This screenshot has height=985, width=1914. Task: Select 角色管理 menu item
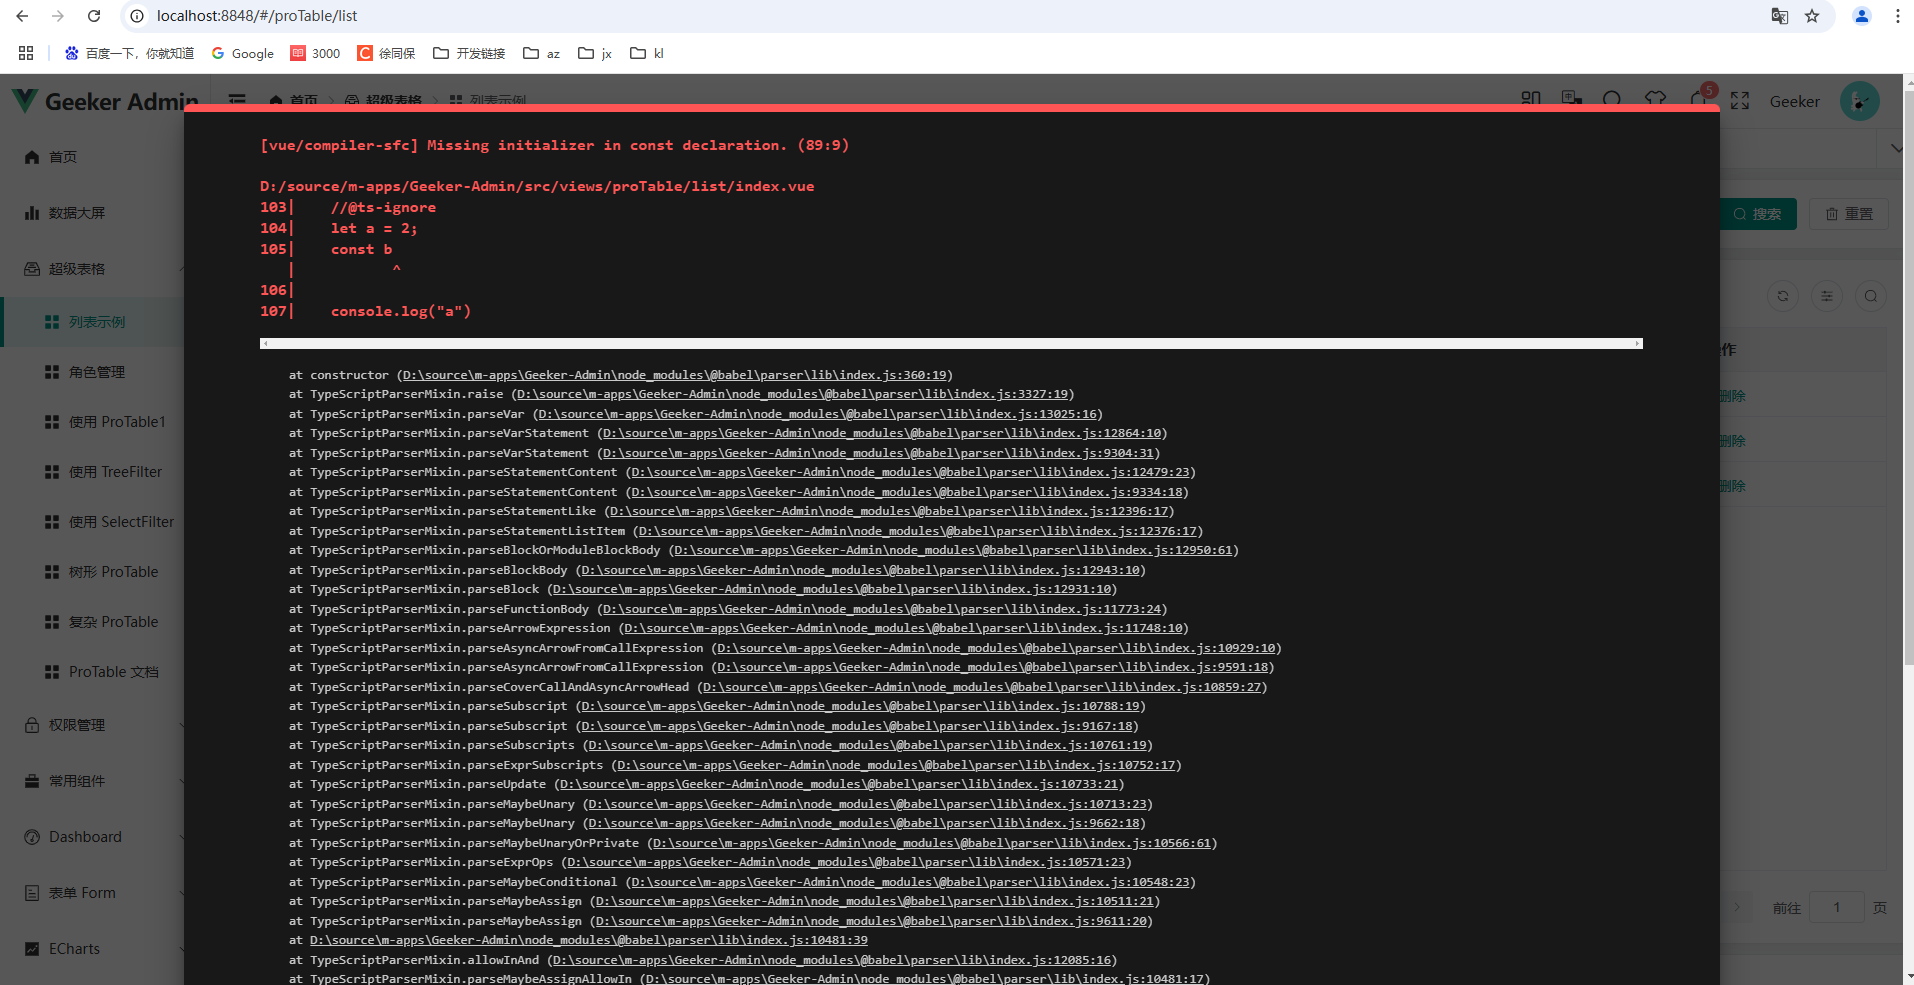tap(92, 372)
